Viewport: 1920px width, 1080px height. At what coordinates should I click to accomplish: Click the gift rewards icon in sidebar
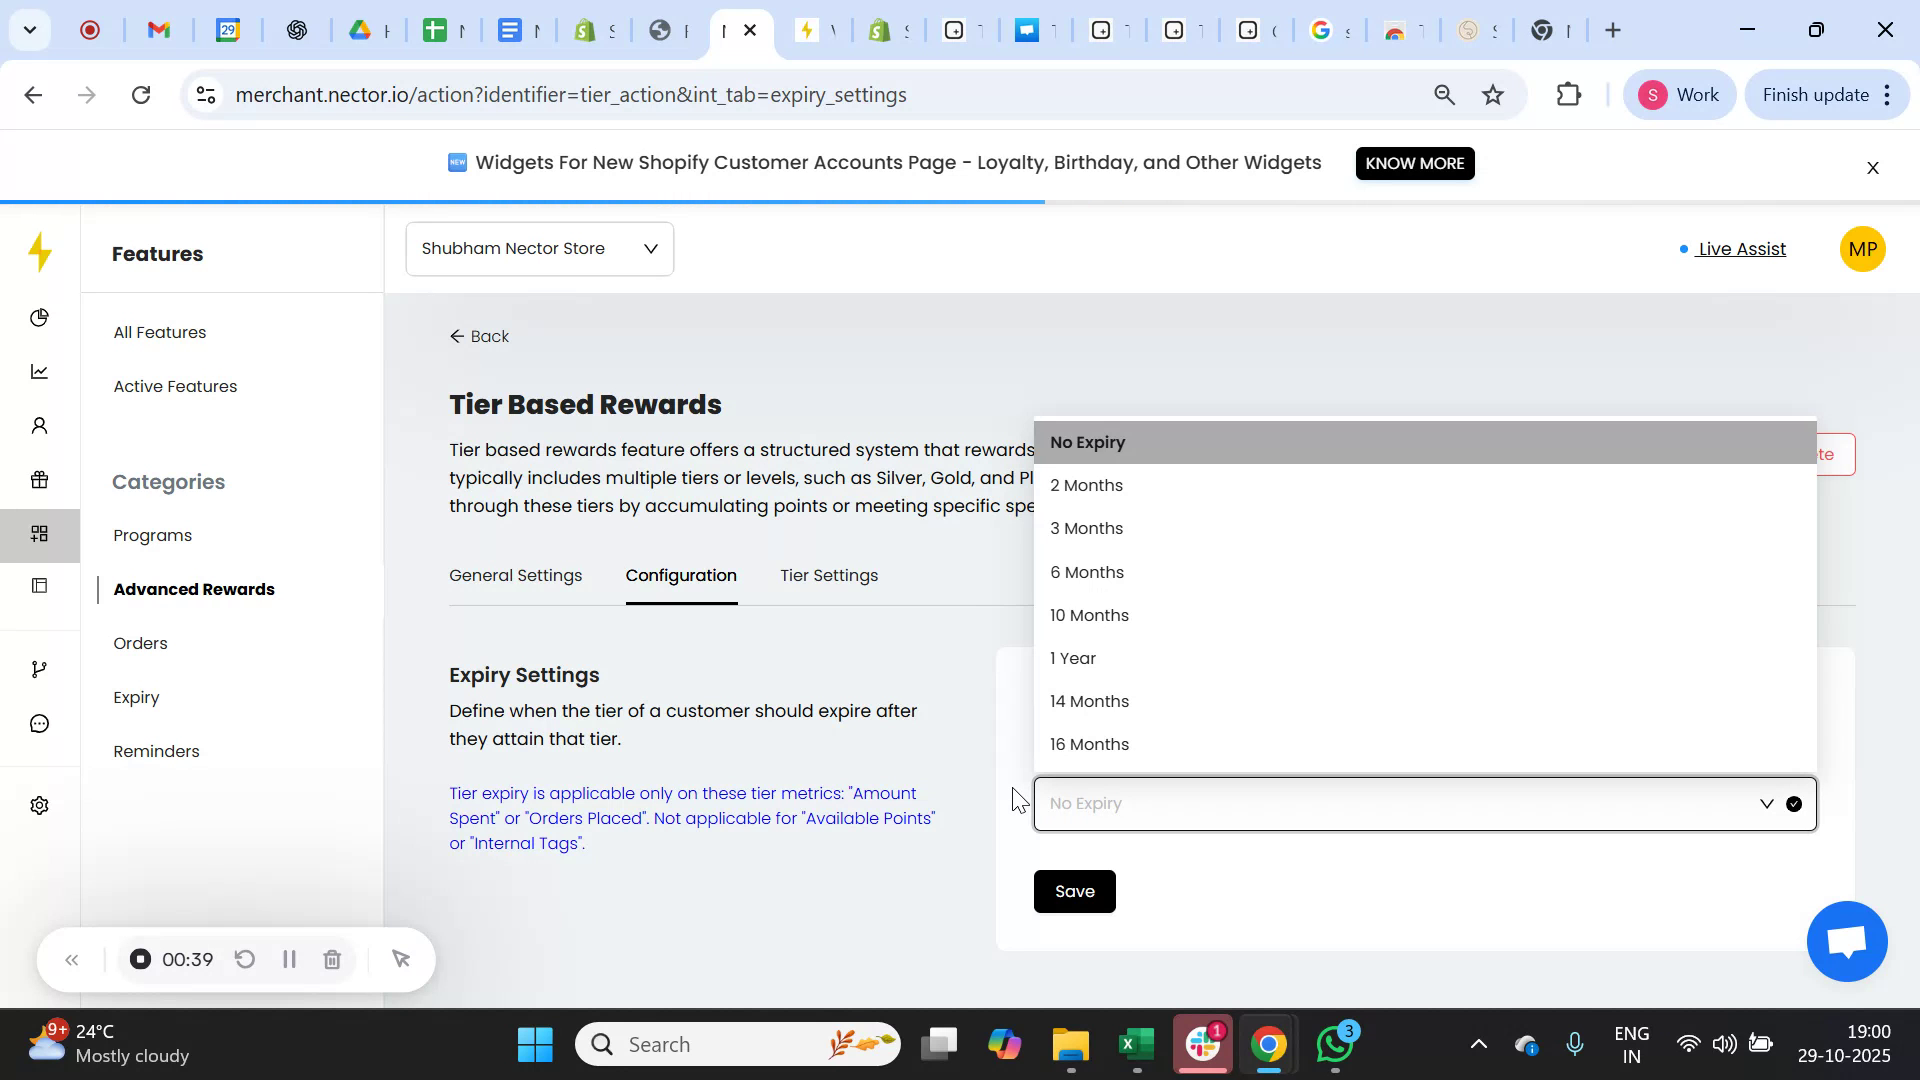pos(39,480)
